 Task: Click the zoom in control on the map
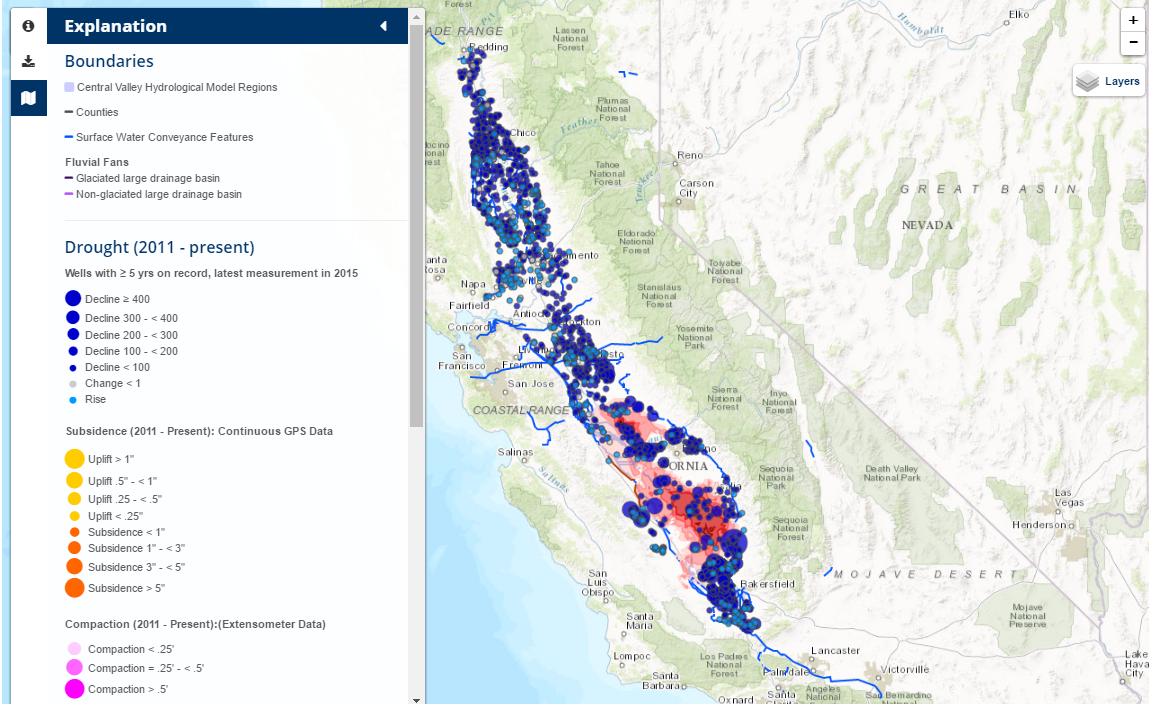(x=1132, y=20)
